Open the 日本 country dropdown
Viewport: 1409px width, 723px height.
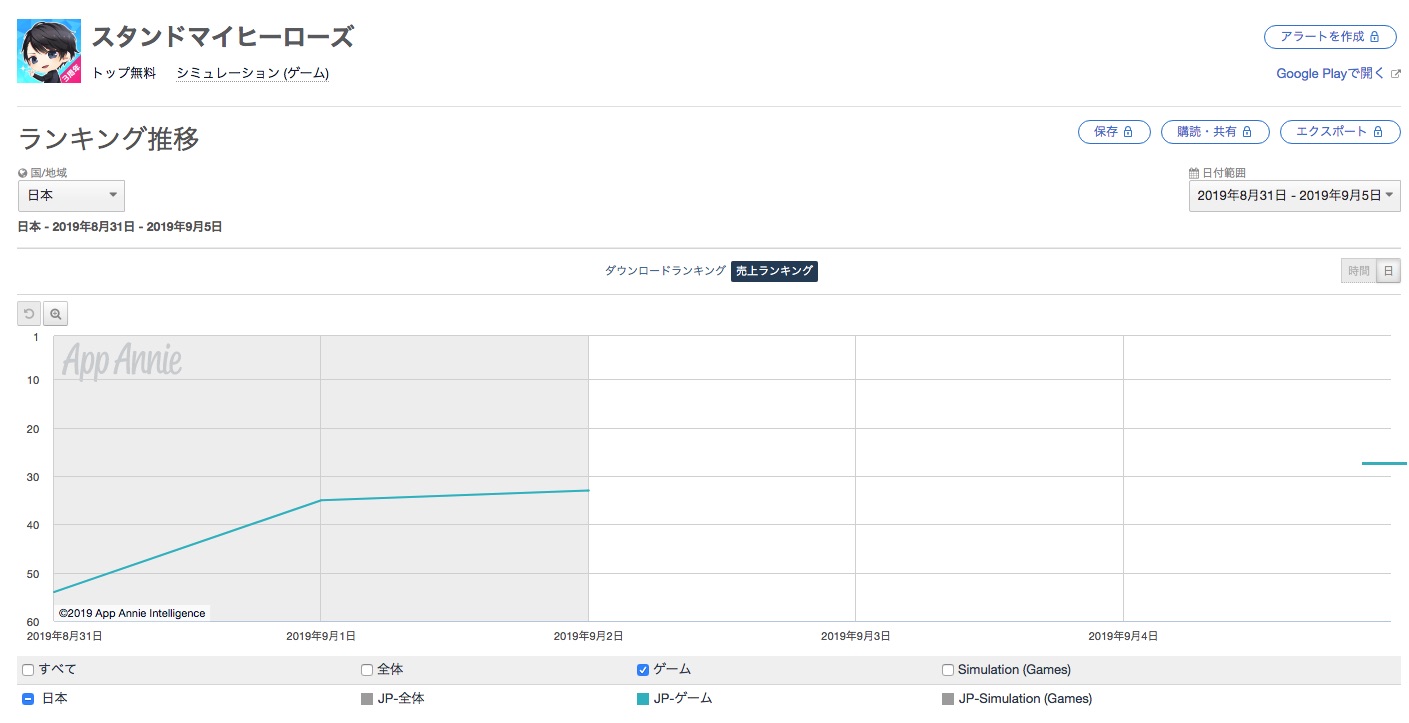coord(71,196)
